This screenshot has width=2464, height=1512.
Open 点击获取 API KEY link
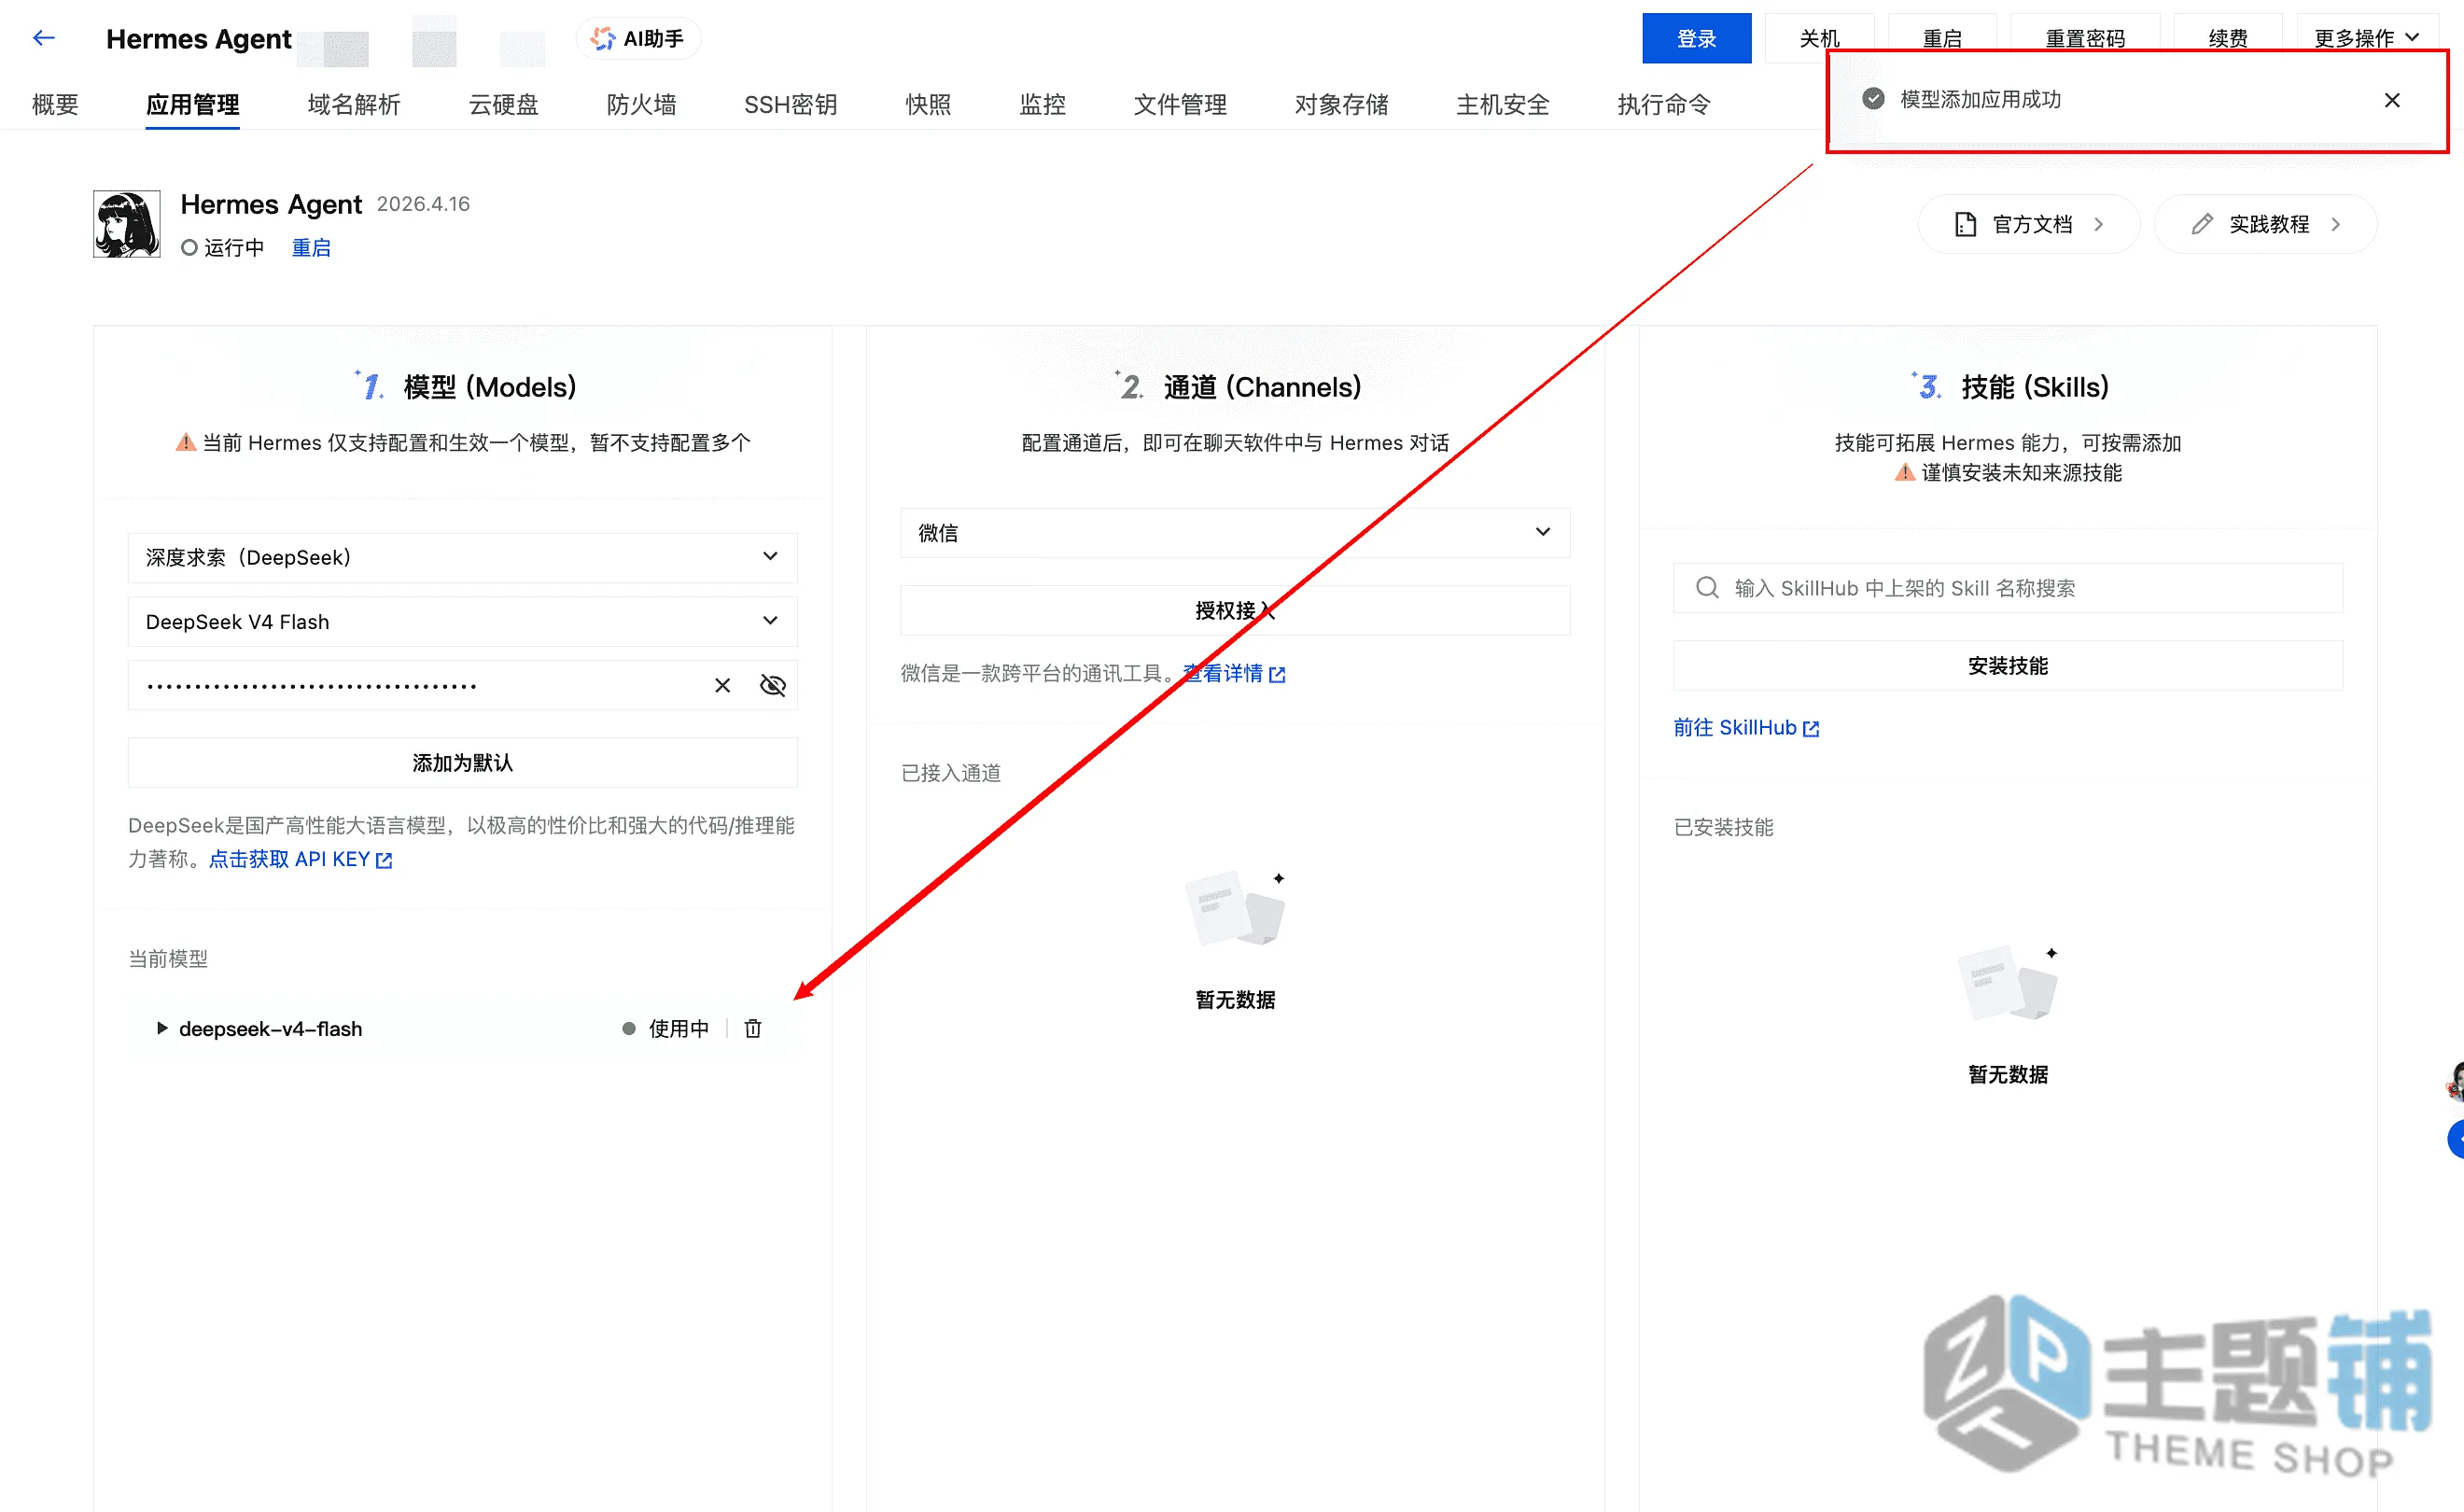[300, 859]
